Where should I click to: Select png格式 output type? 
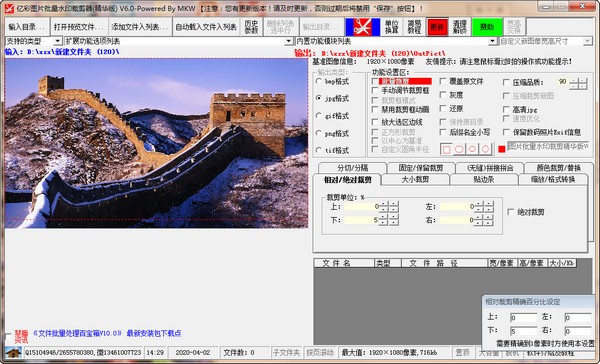click(332, 133)
